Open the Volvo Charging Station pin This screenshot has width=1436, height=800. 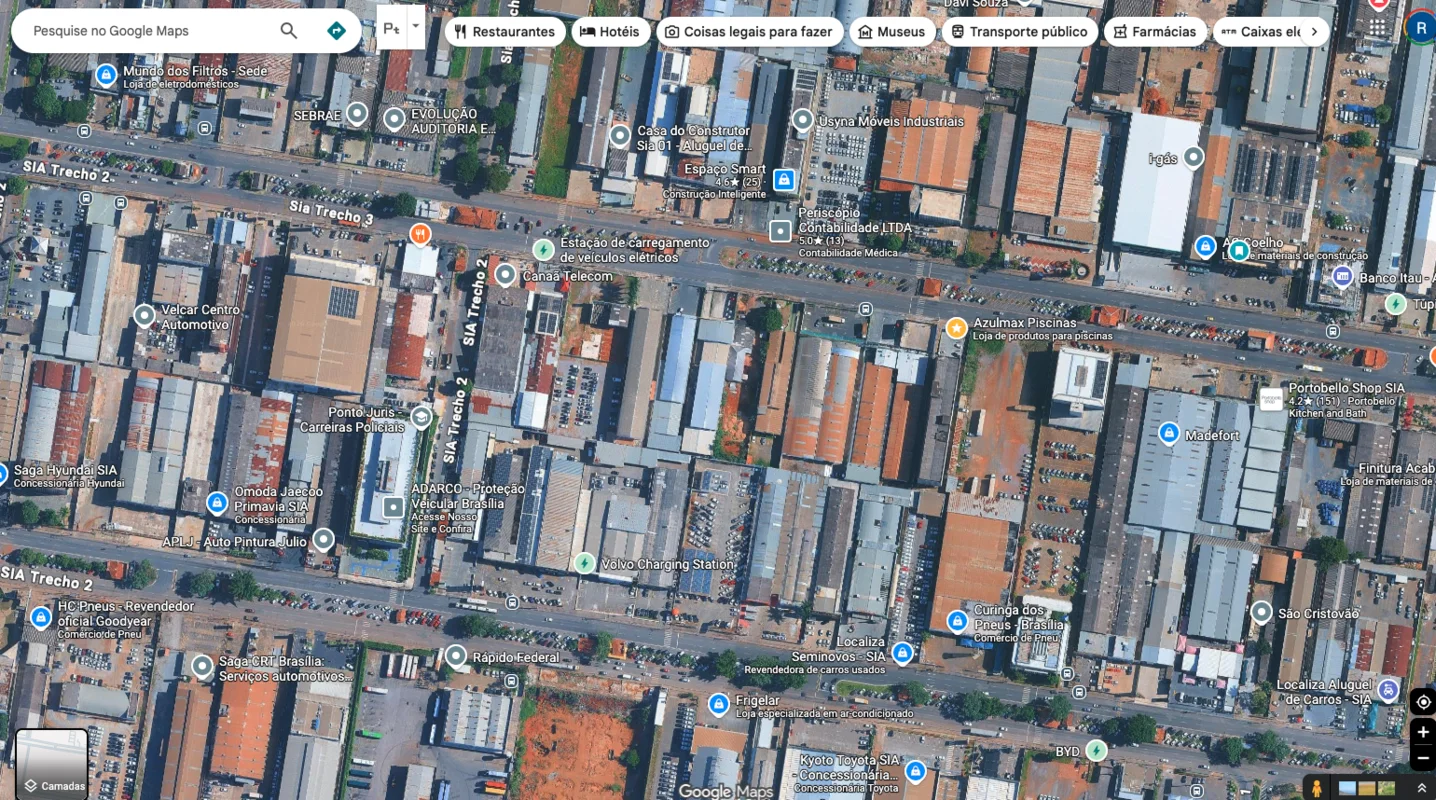click(584, 563)
